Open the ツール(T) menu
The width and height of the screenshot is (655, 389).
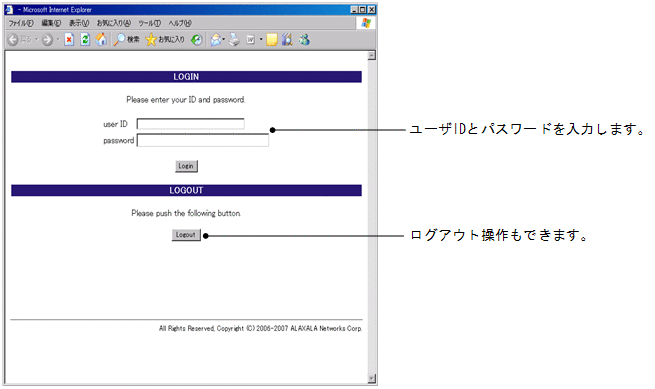150,23
